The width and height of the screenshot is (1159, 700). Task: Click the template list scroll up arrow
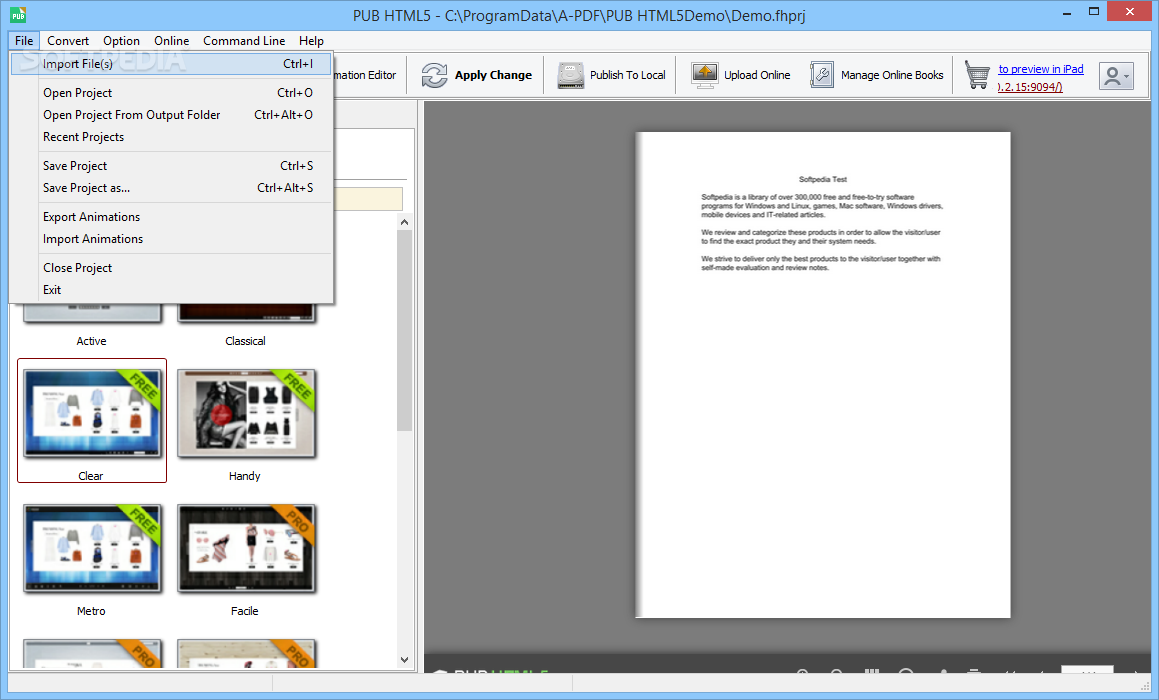pos(404,222)
